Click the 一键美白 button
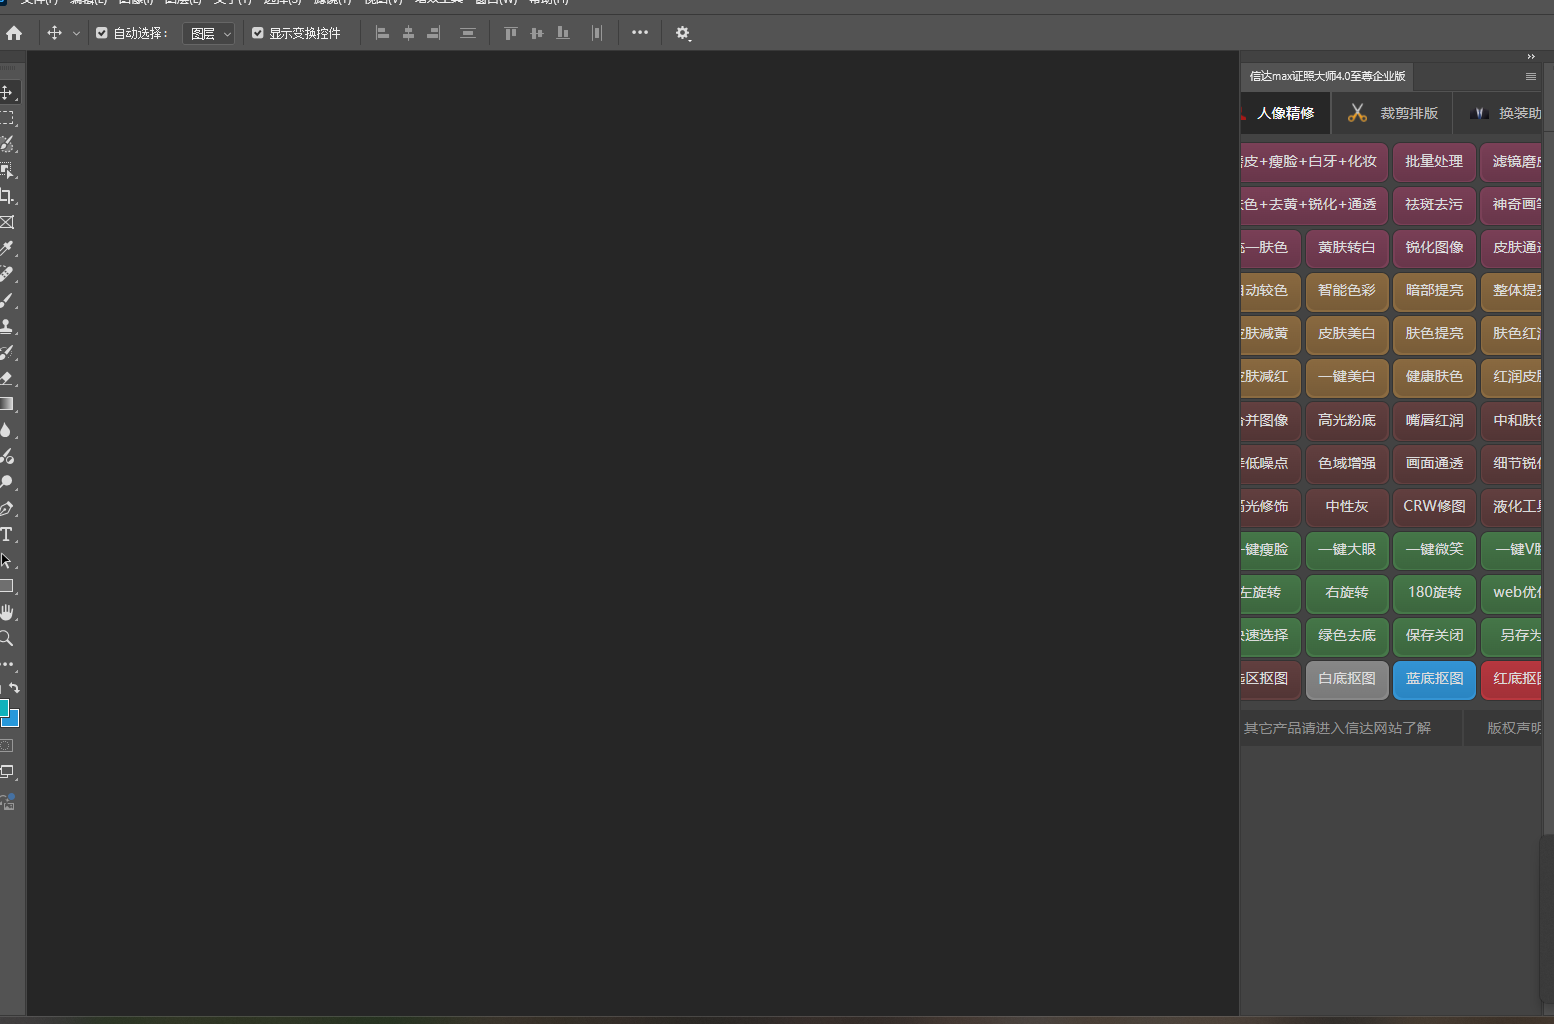1554x1024 pixels. click(1347, 376)
